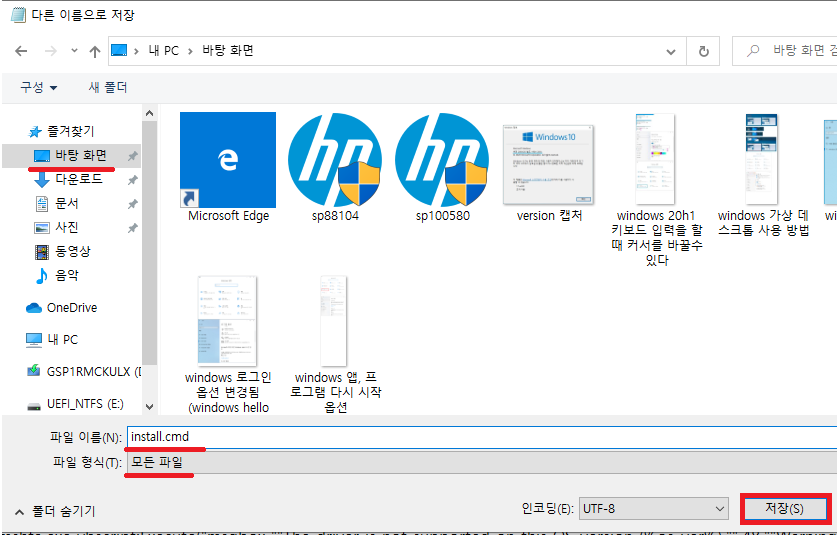Go forward with the right arrow
The width and height of the screenshot is (837, 537).
[51, 51]
